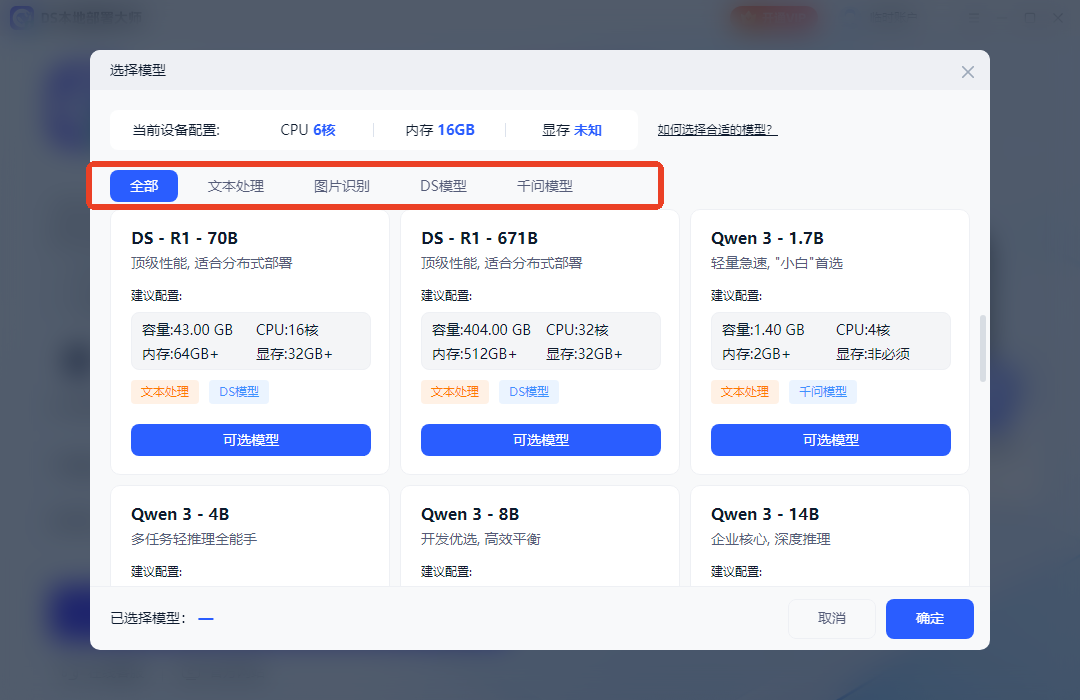The height and width of the screenshot is (700, 1080).
Task: Select the 全部 tab
Action: 144,186
